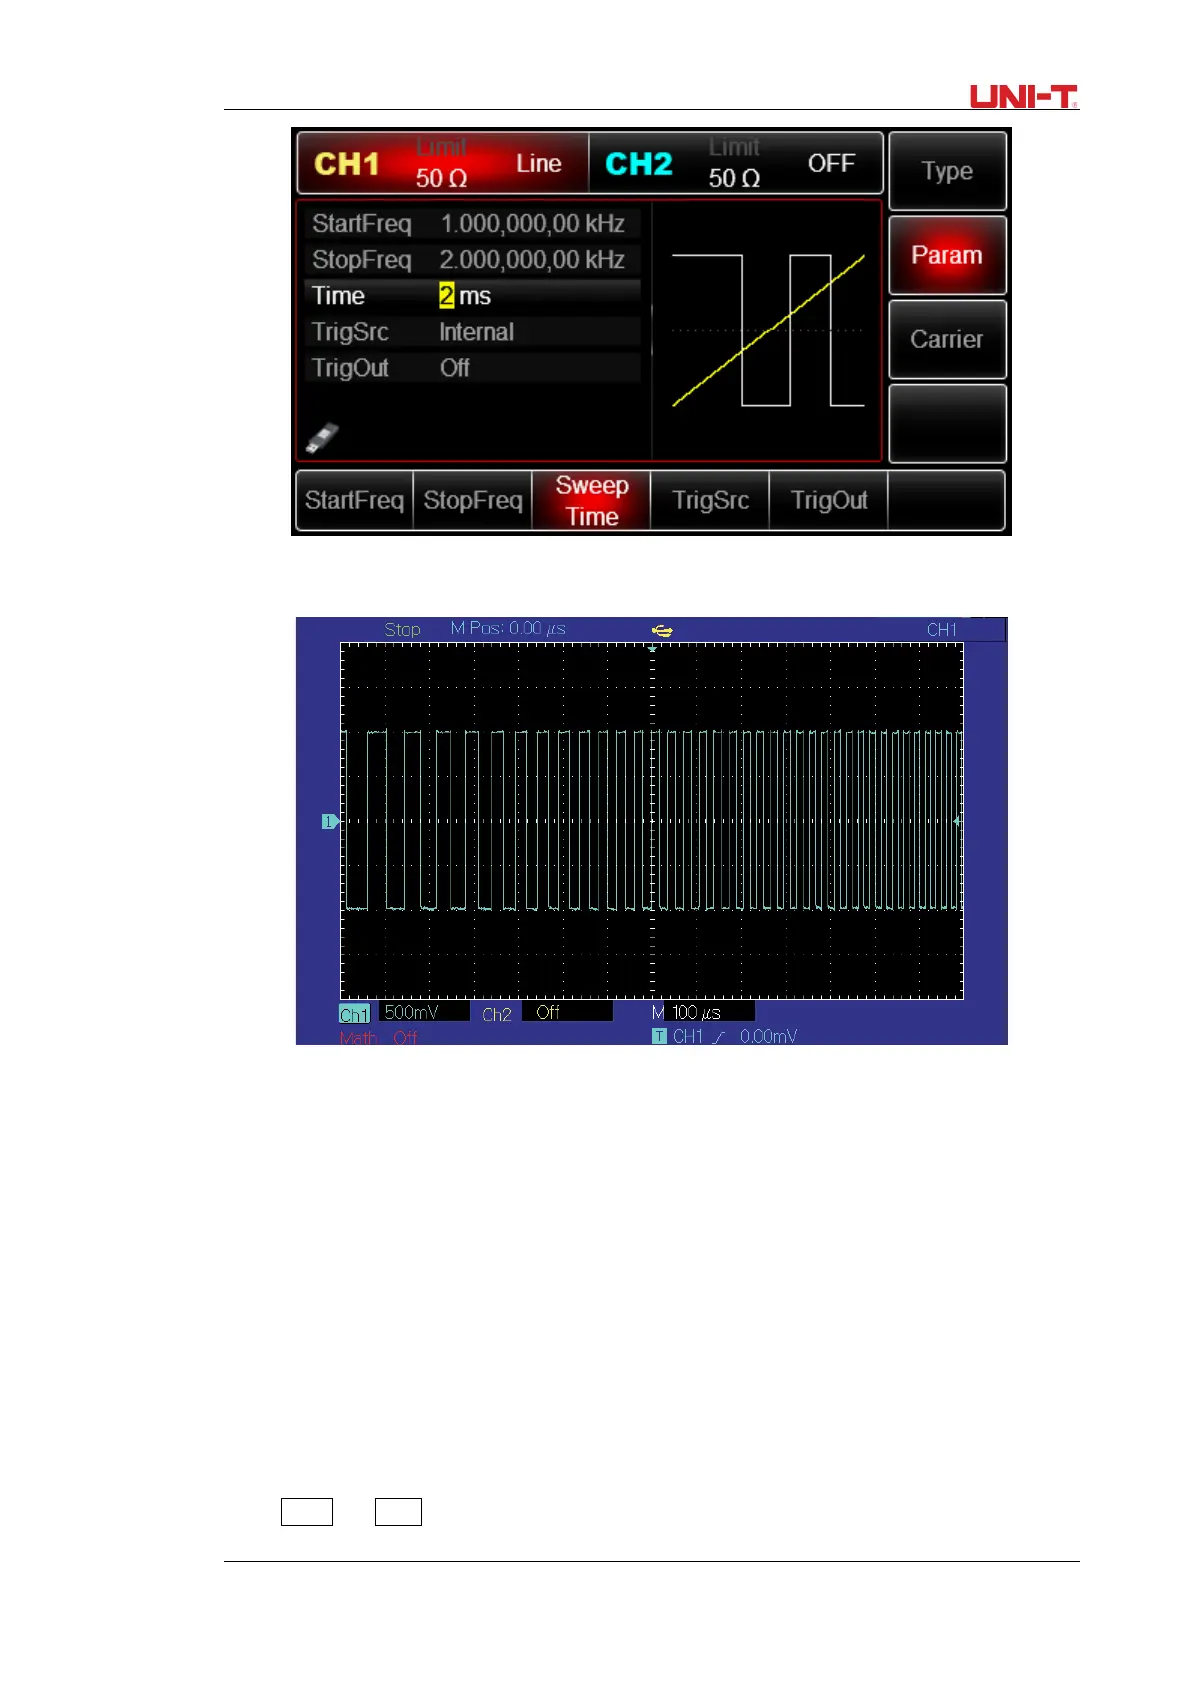The image size is (1191, 1684).
Task: Click the CH1 label at oscilloscope top right
Action: pyautogui.click(x=942, y=629)
